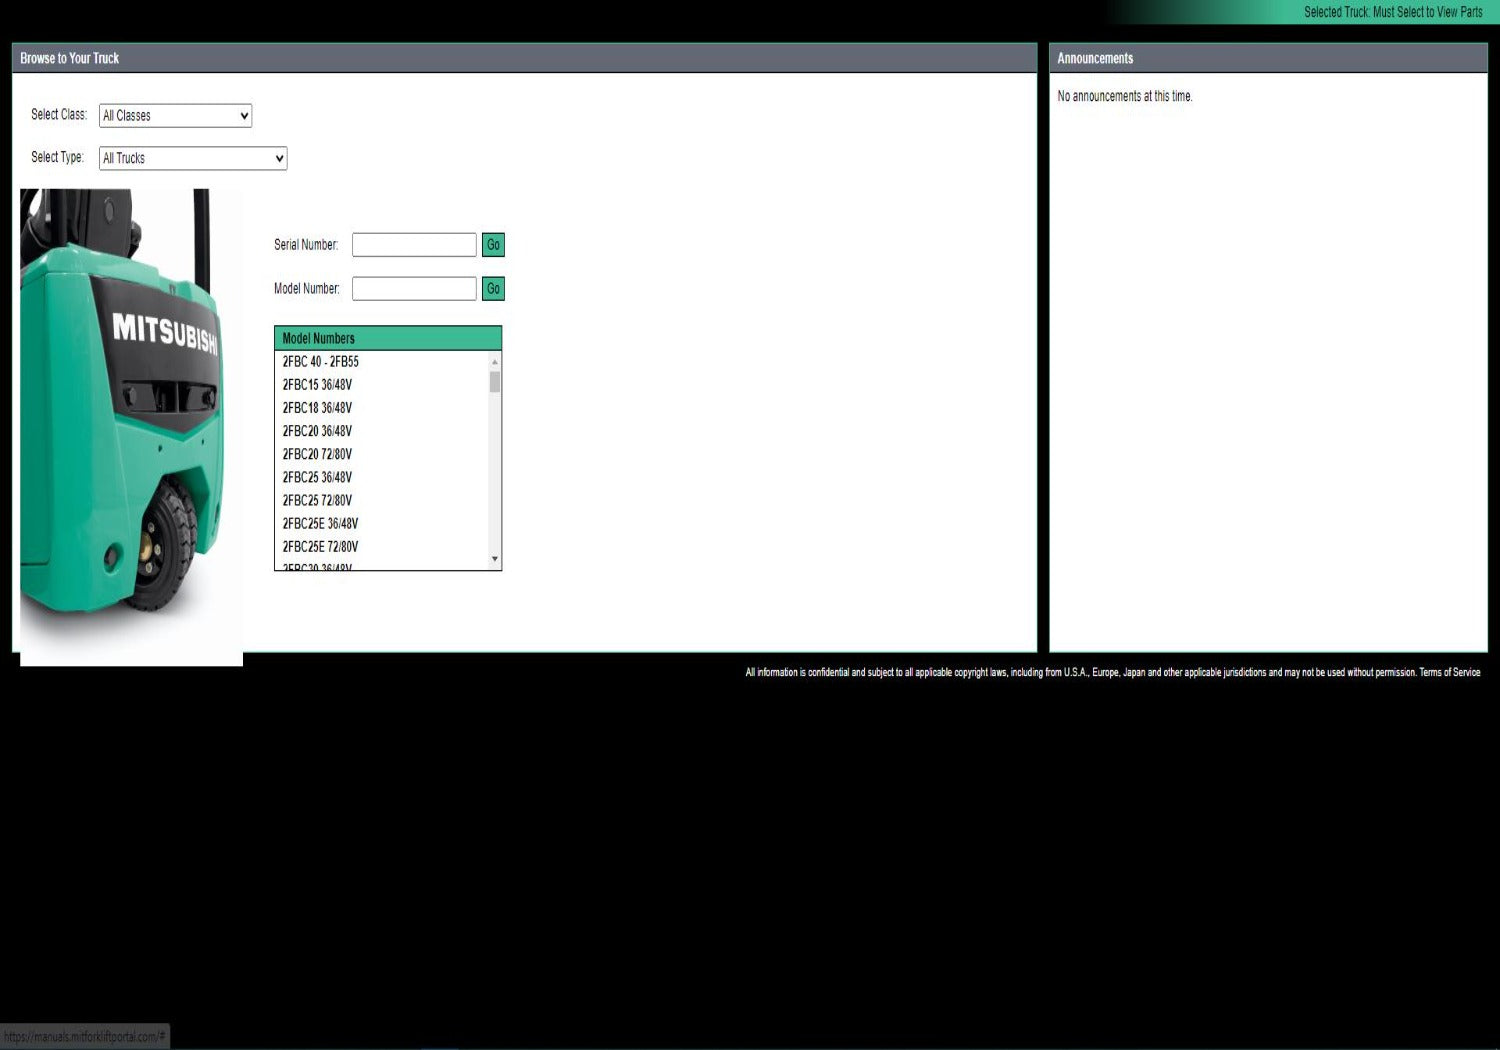This screenshot has height=1050, width=1500.
Task: Choose model 2FBC25 36/48V
Action: click(317, 477)
